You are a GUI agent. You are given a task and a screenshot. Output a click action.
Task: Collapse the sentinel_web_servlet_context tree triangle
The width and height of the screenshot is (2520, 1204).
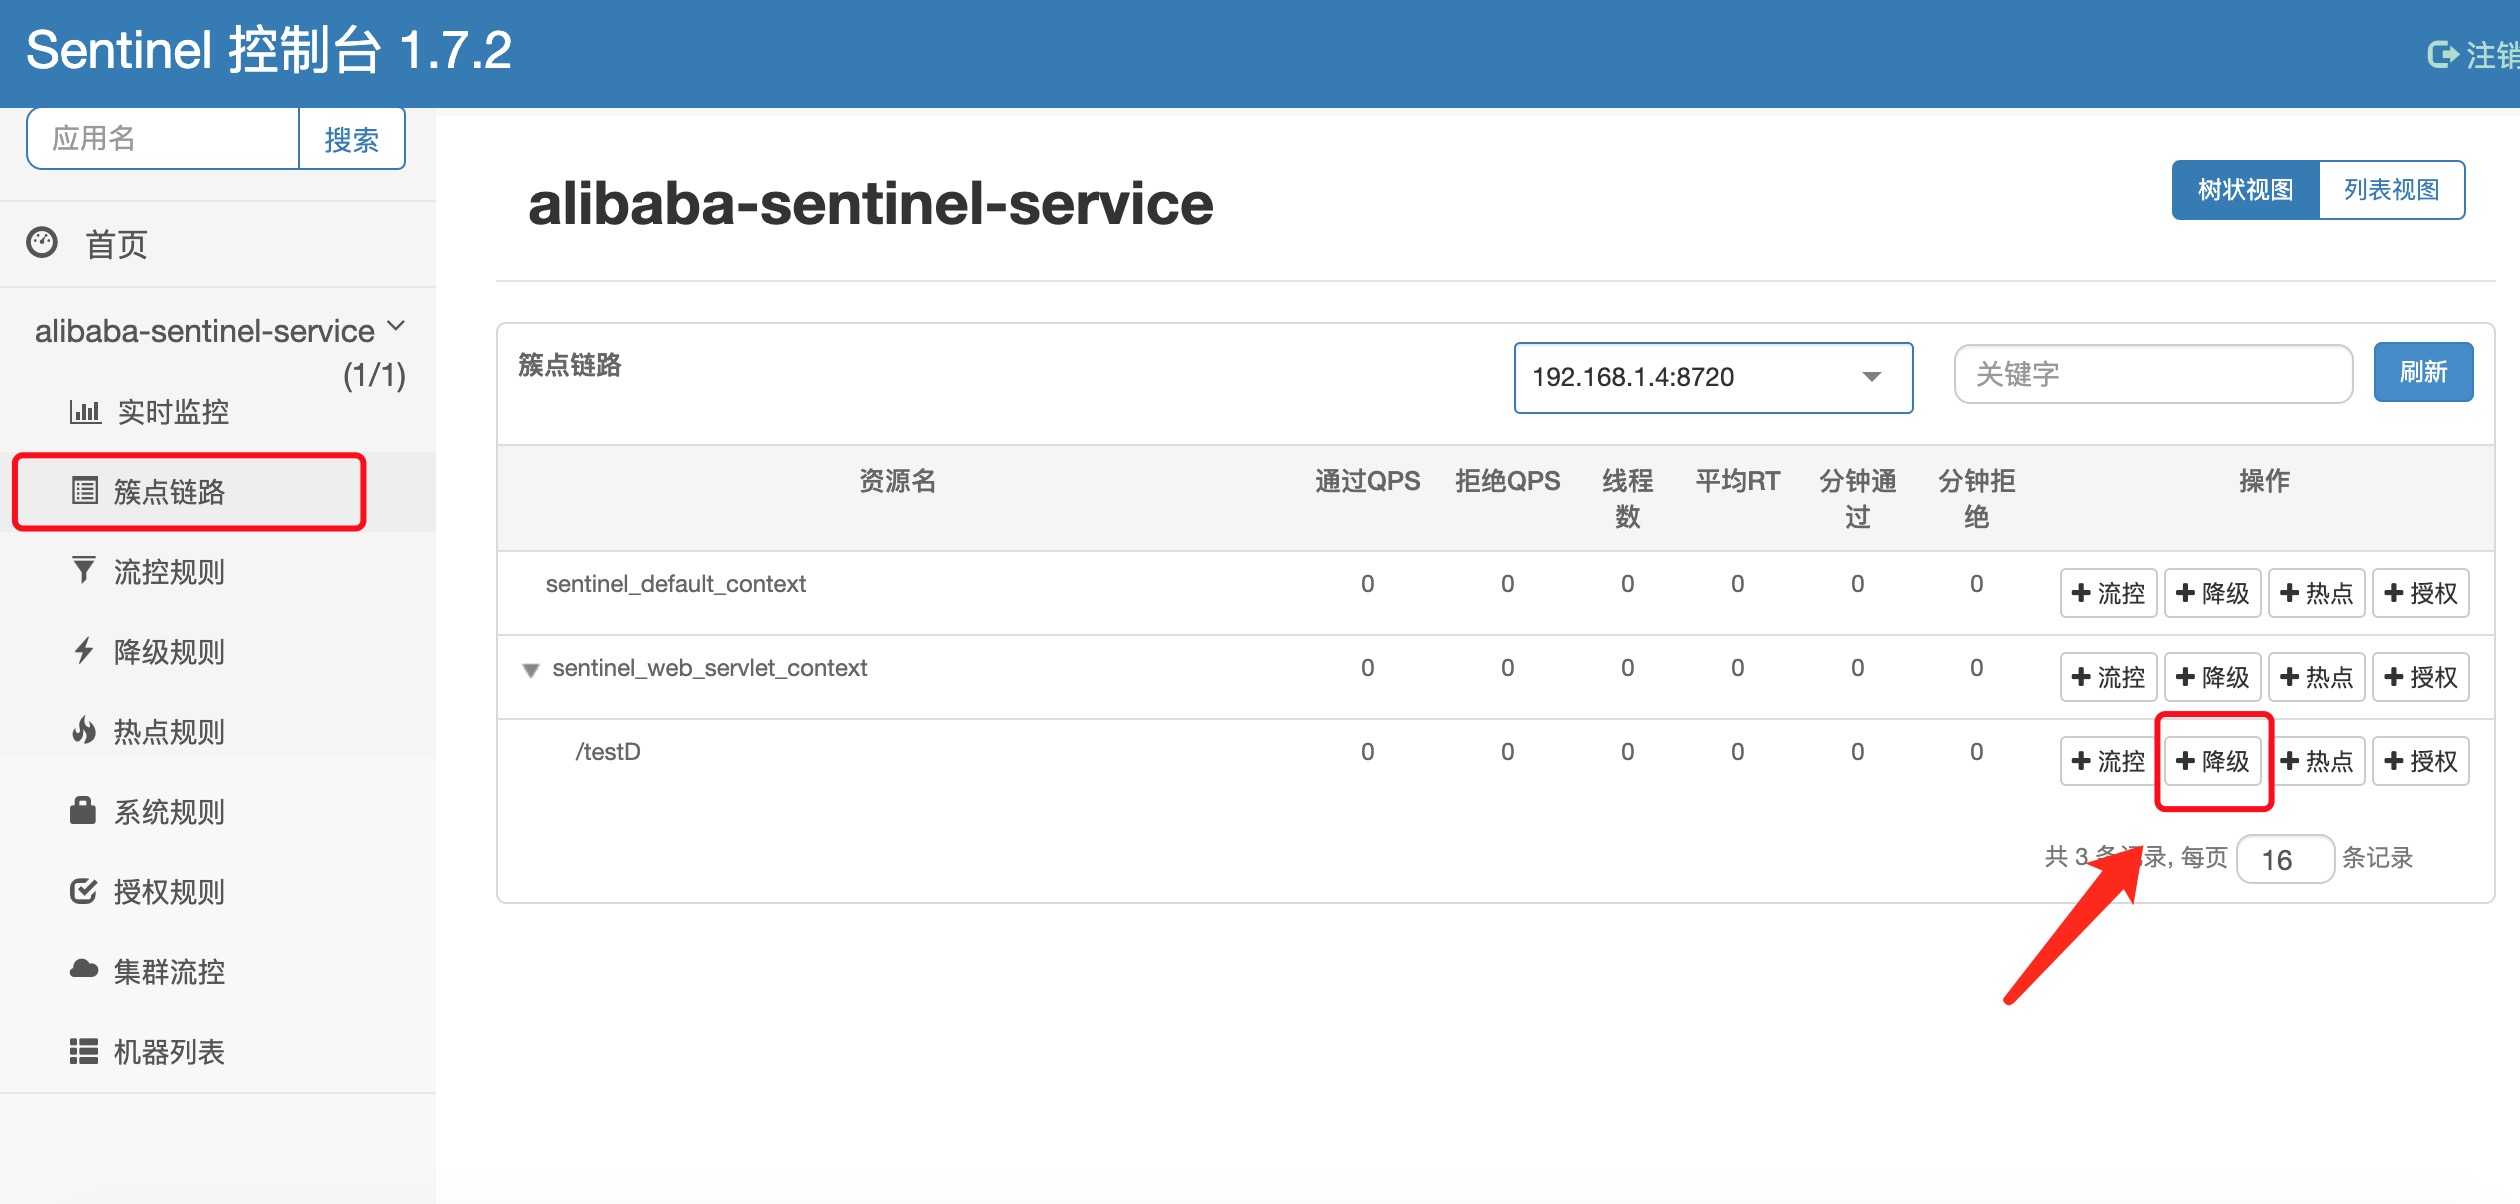(x=531, y=670)
